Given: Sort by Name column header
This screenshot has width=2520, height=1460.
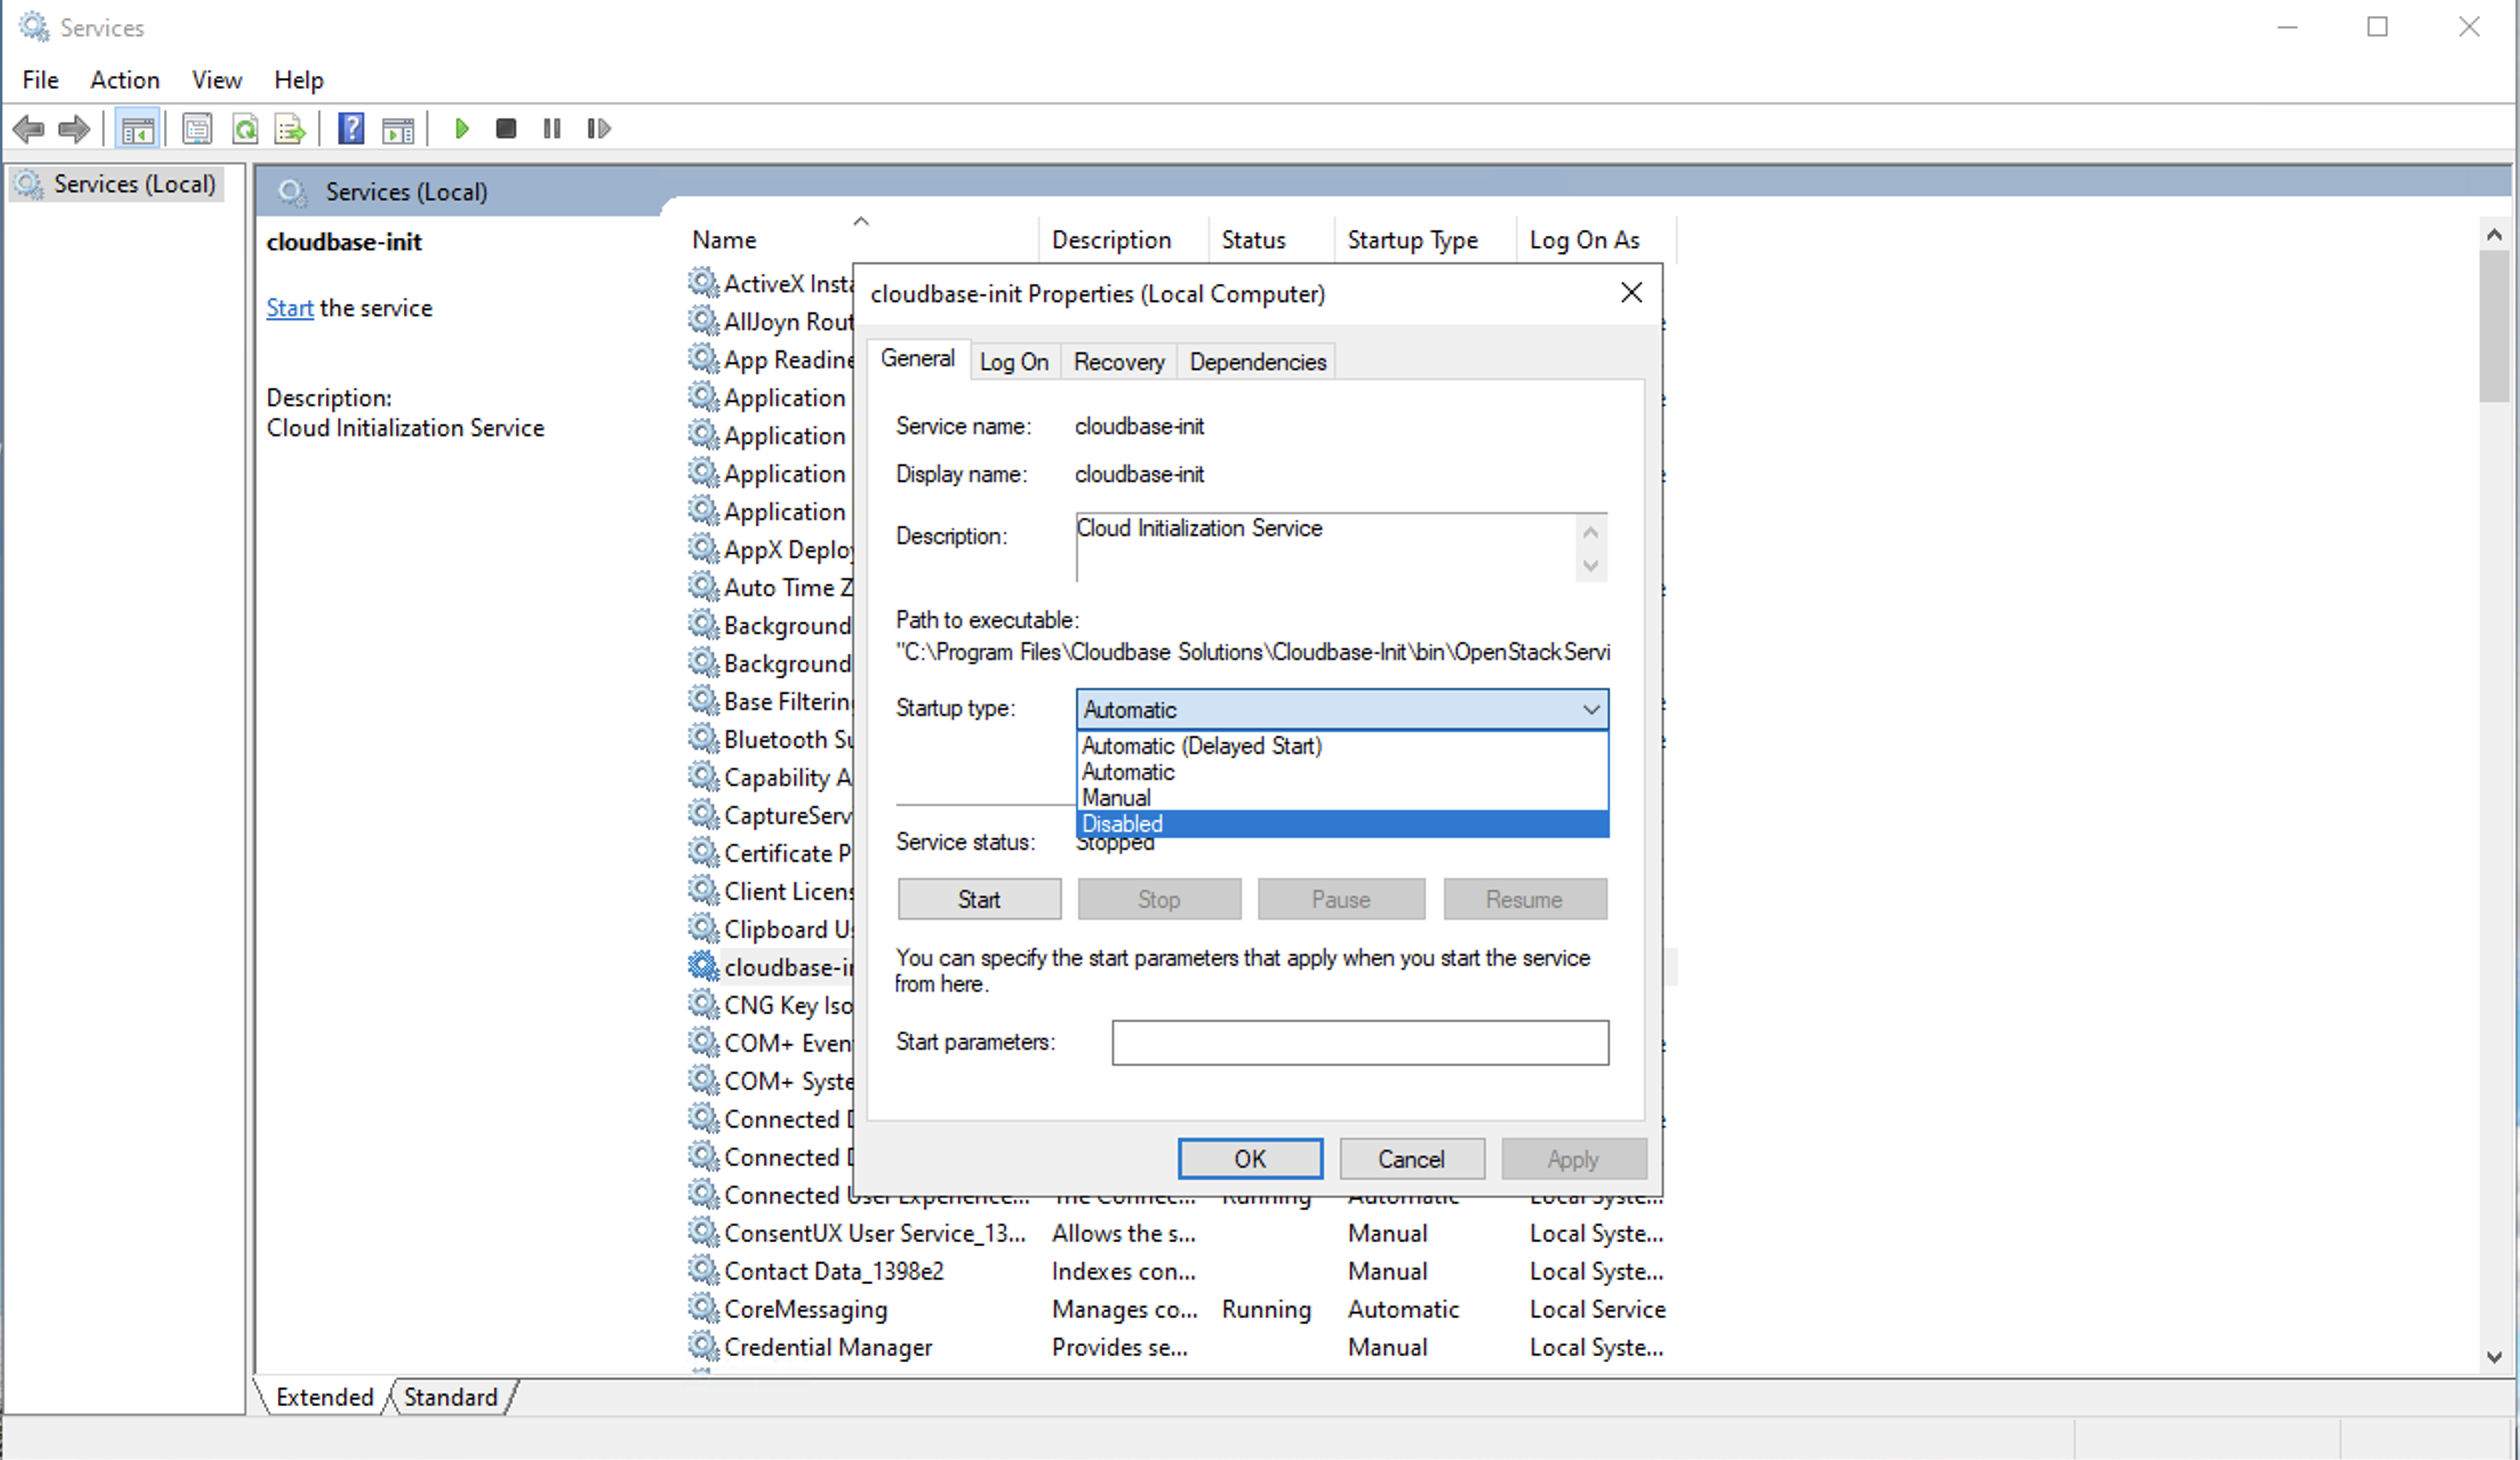Looking at the screenshot, I should point(863,240).
